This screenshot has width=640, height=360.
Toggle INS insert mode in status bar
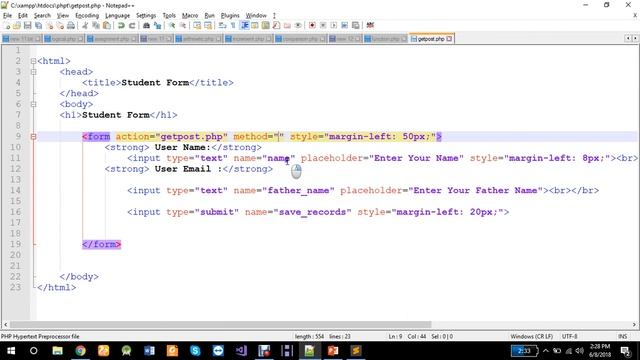[x=622, y=337]
